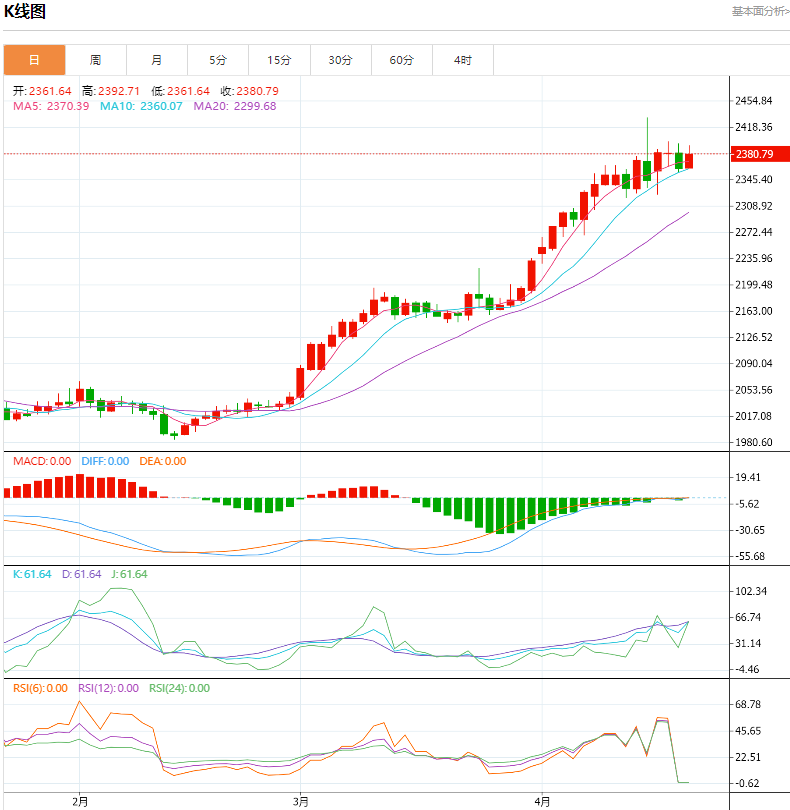The height and width of the screenshot is (810, 790).
Task: Choose the 60分 interval tab
Action: 401,60
